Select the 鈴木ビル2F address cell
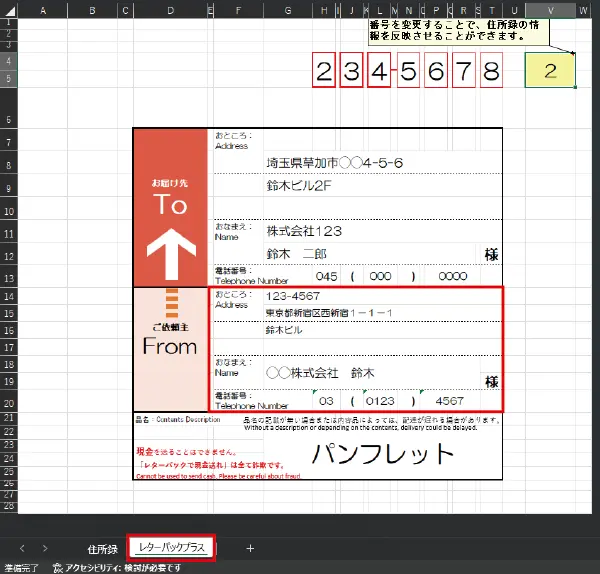This screenshot has width=600, height=574. [298, 186]
